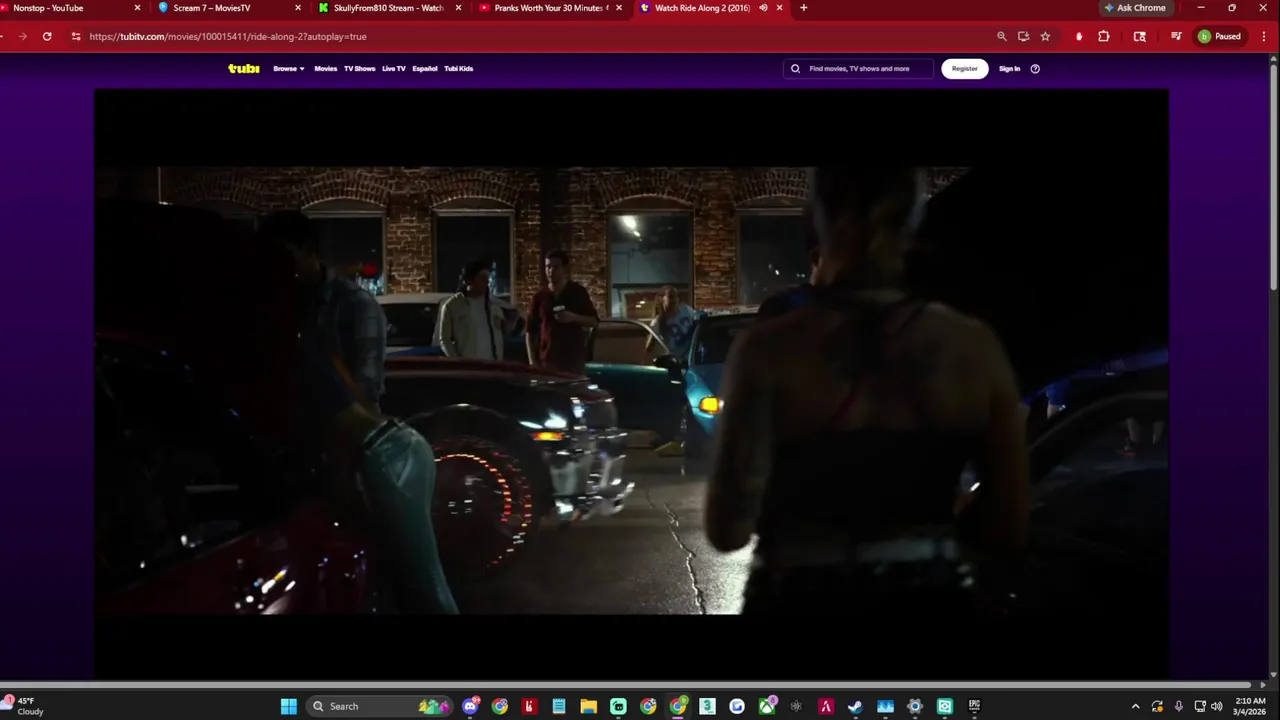Reload the page

tap(47, 36)
